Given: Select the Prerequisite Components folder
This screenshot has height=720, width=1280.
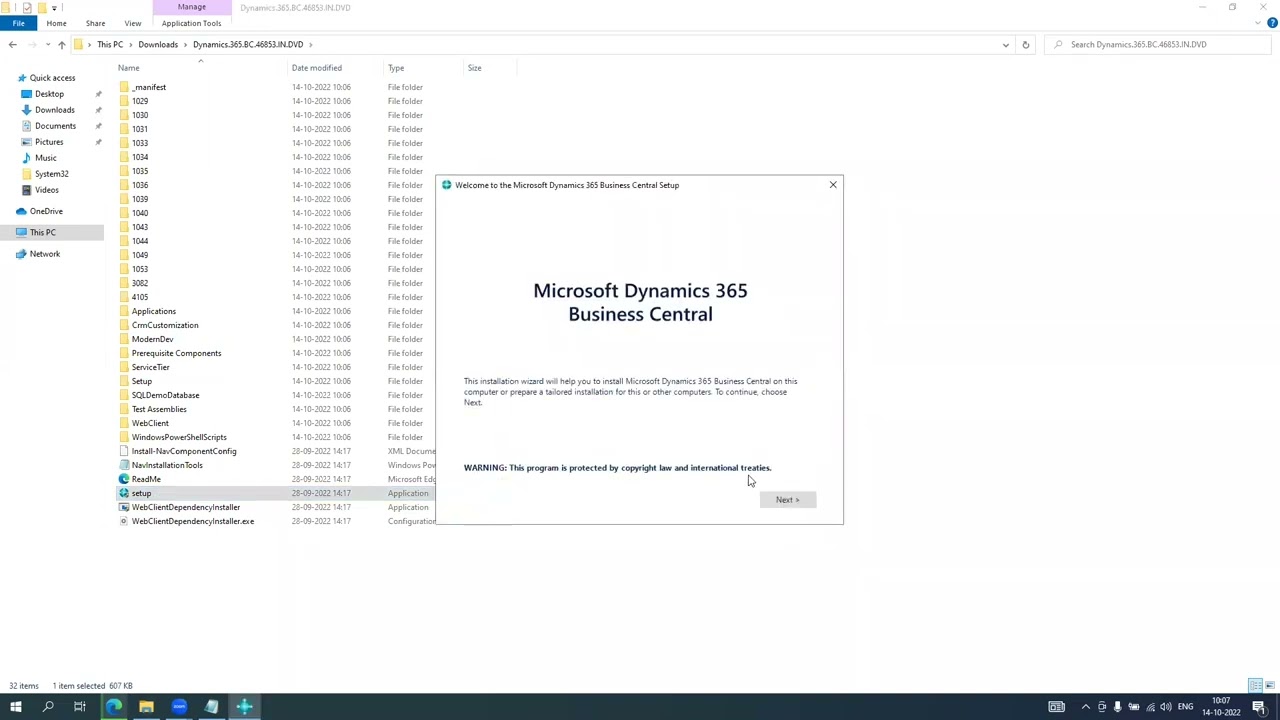Looking at the screenshot, I should [x=176, y=353].
